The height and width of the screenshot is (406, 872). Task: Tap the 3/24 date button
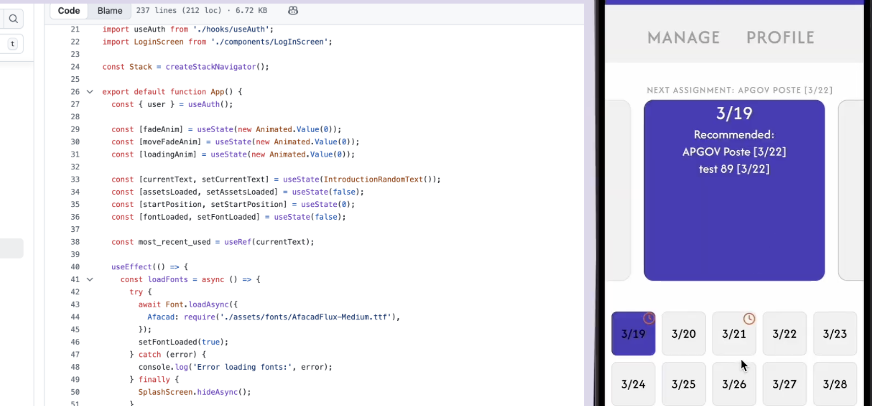[633, 384]
